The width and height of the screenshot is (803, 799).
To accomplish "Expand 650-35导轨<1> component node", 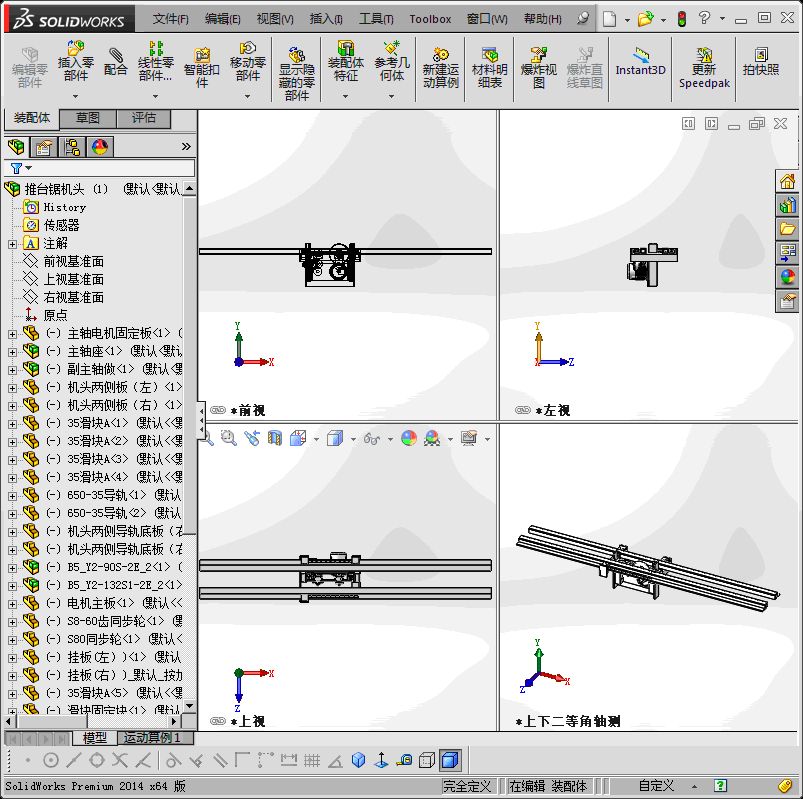I will click(x=12, y=496).
